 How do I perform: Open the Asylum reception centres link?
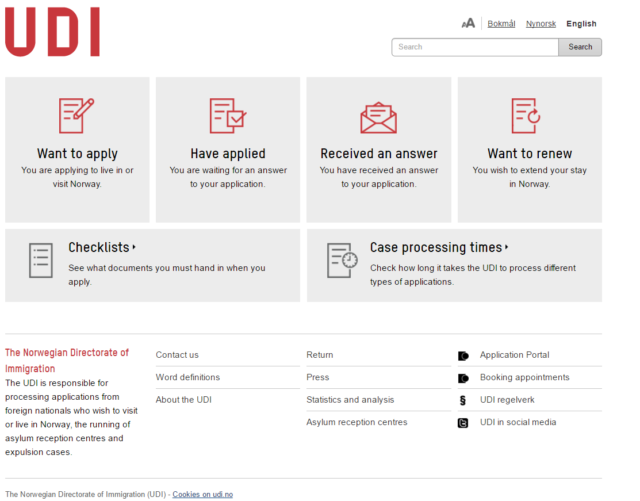pyautogui.click(x=357, y=422)
